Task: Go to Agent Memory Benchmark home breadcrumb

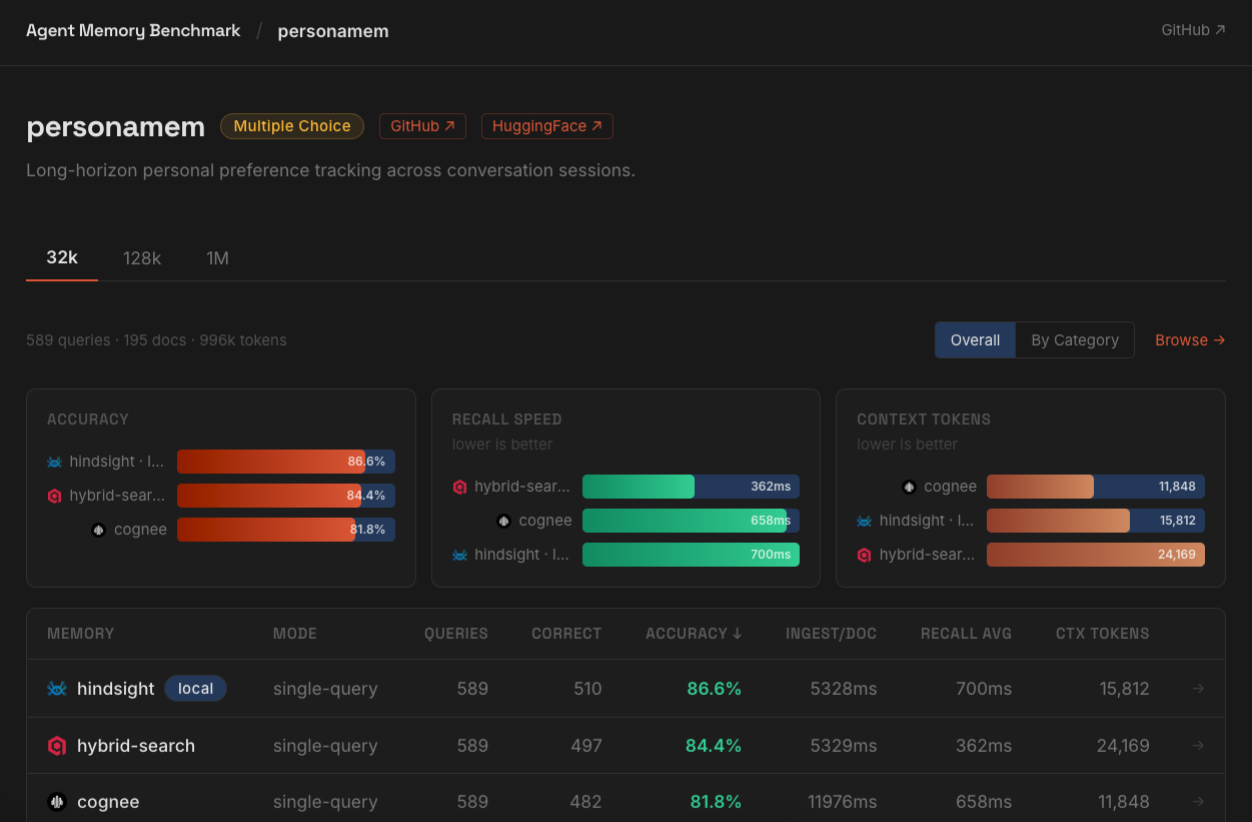Action: click(133, 31)
